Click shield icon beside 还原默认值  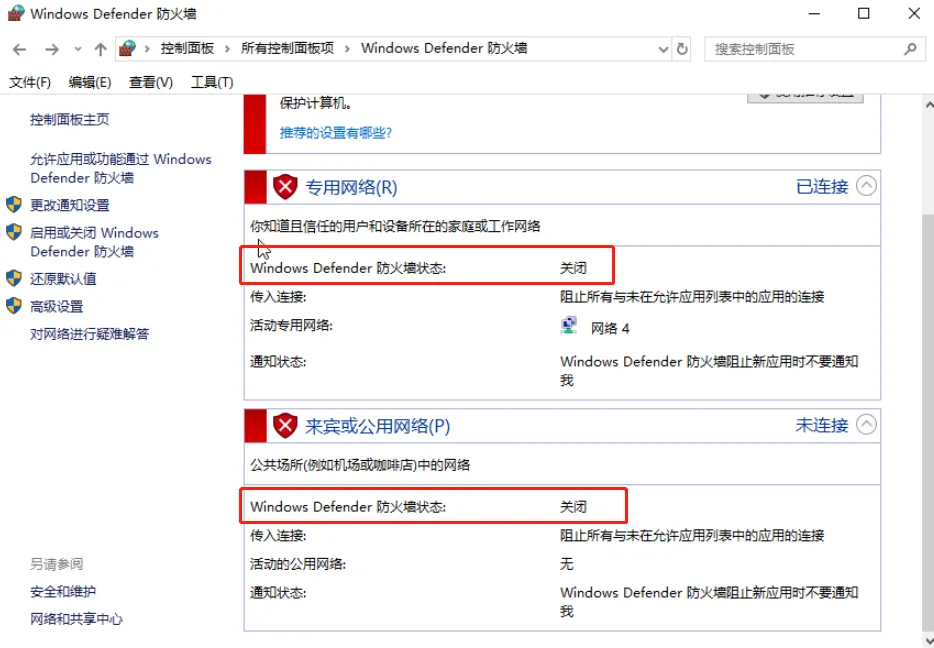[14, 278]
